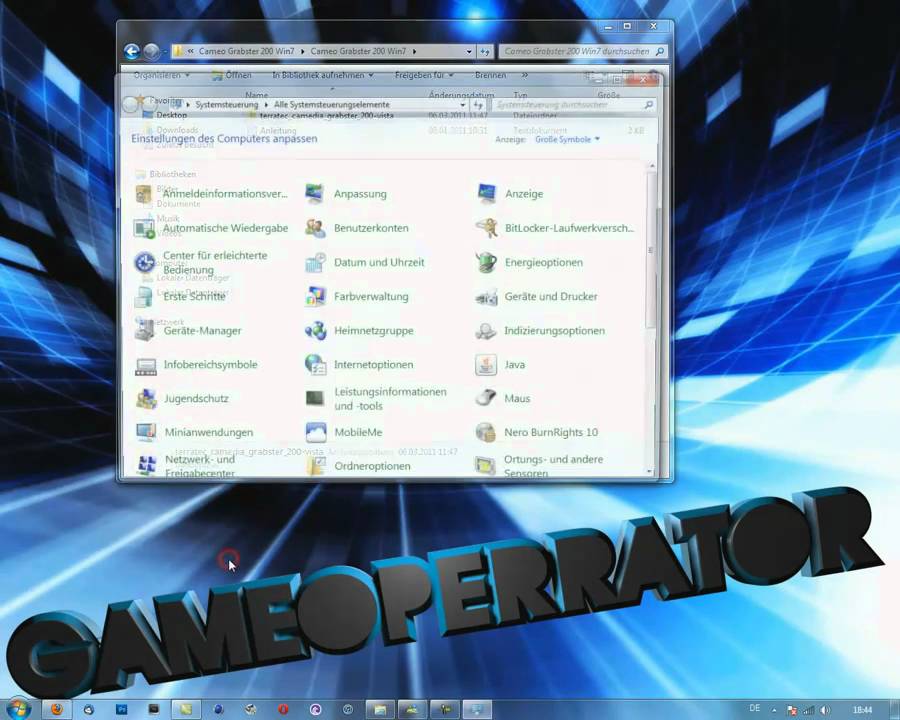Viewport: 900px width, 720px height.
Task: Expand the Freigeben für dropdown
Action: pyautogui.click(x=424, y=75)
